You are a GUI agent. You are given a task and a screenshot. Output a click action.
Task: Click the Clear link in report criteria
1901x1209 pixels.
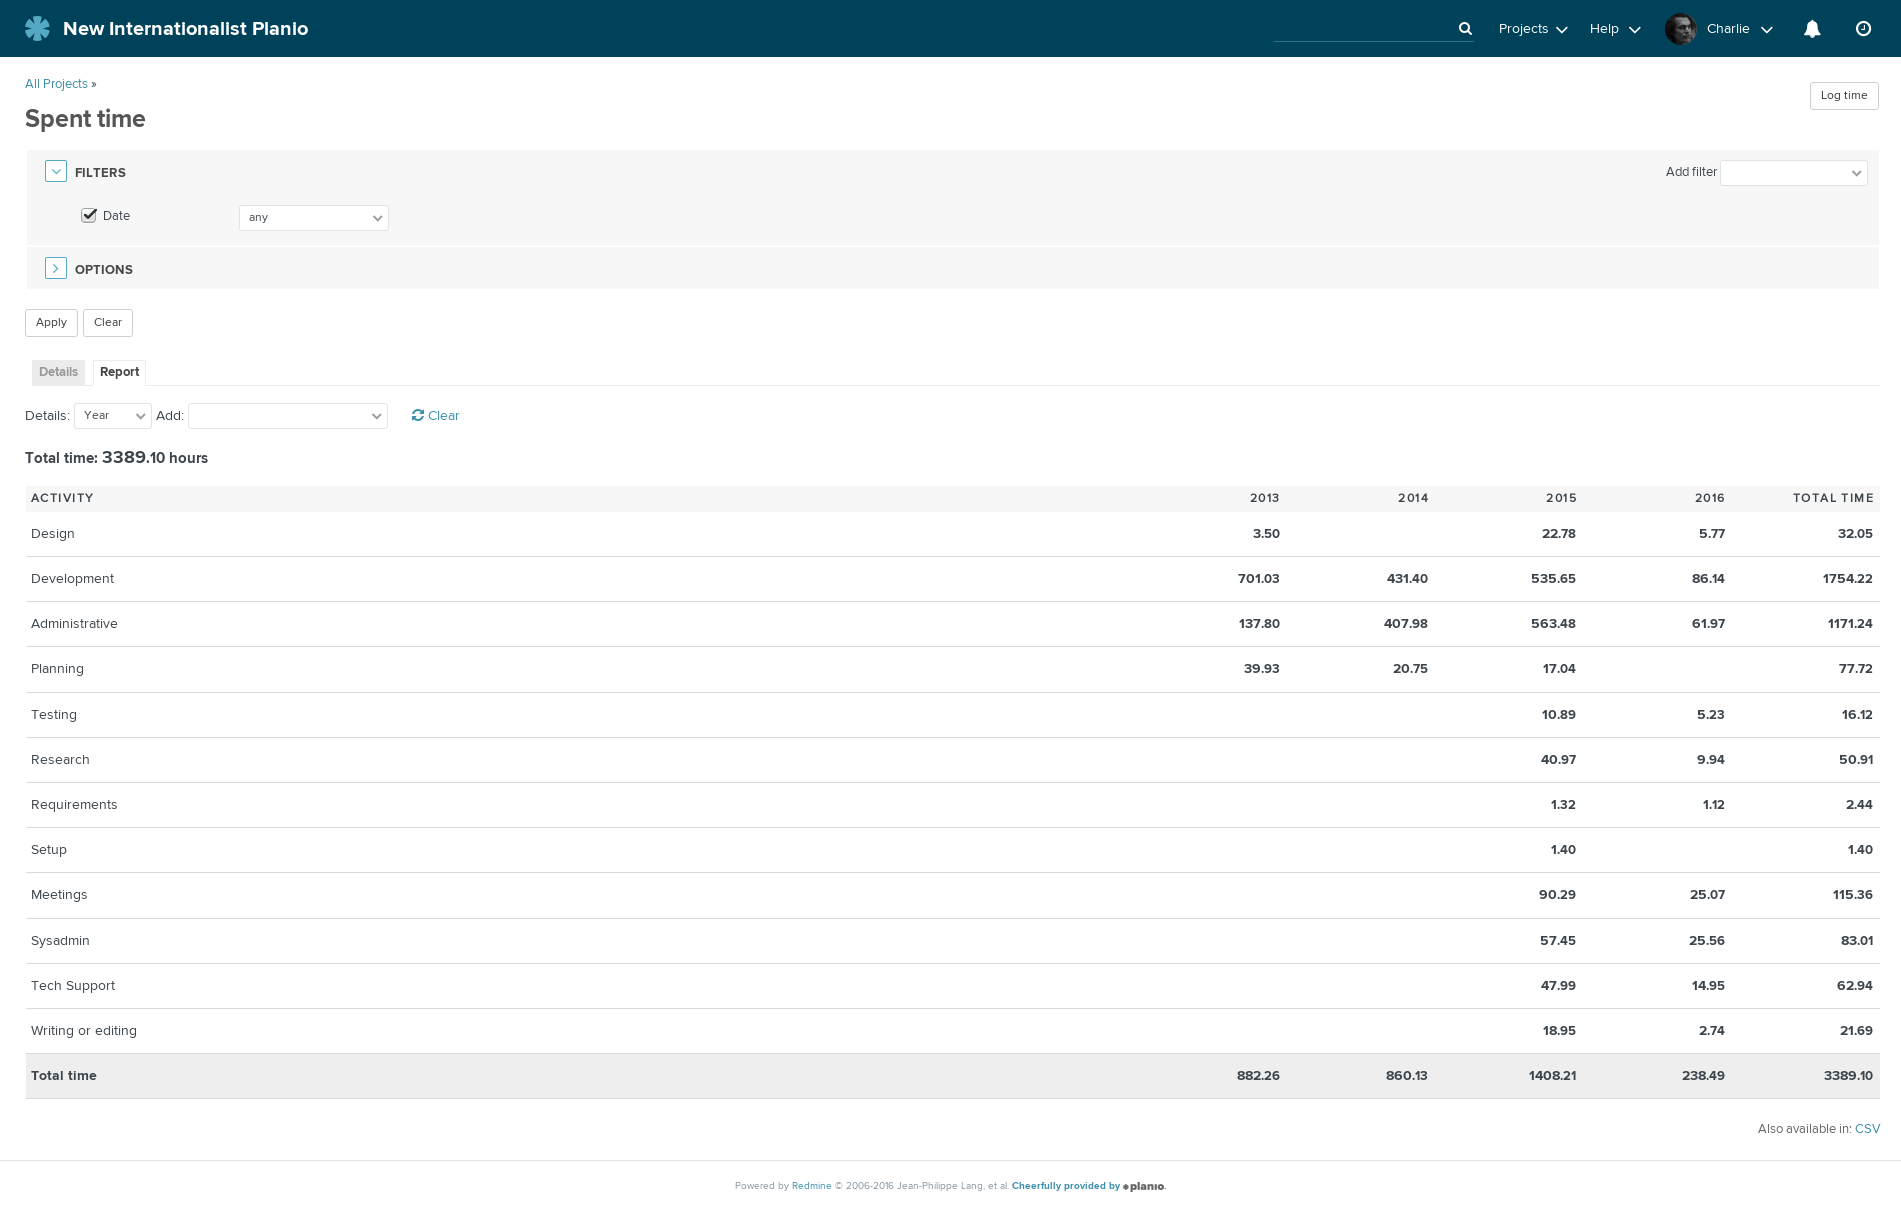(x=444, y=416)
